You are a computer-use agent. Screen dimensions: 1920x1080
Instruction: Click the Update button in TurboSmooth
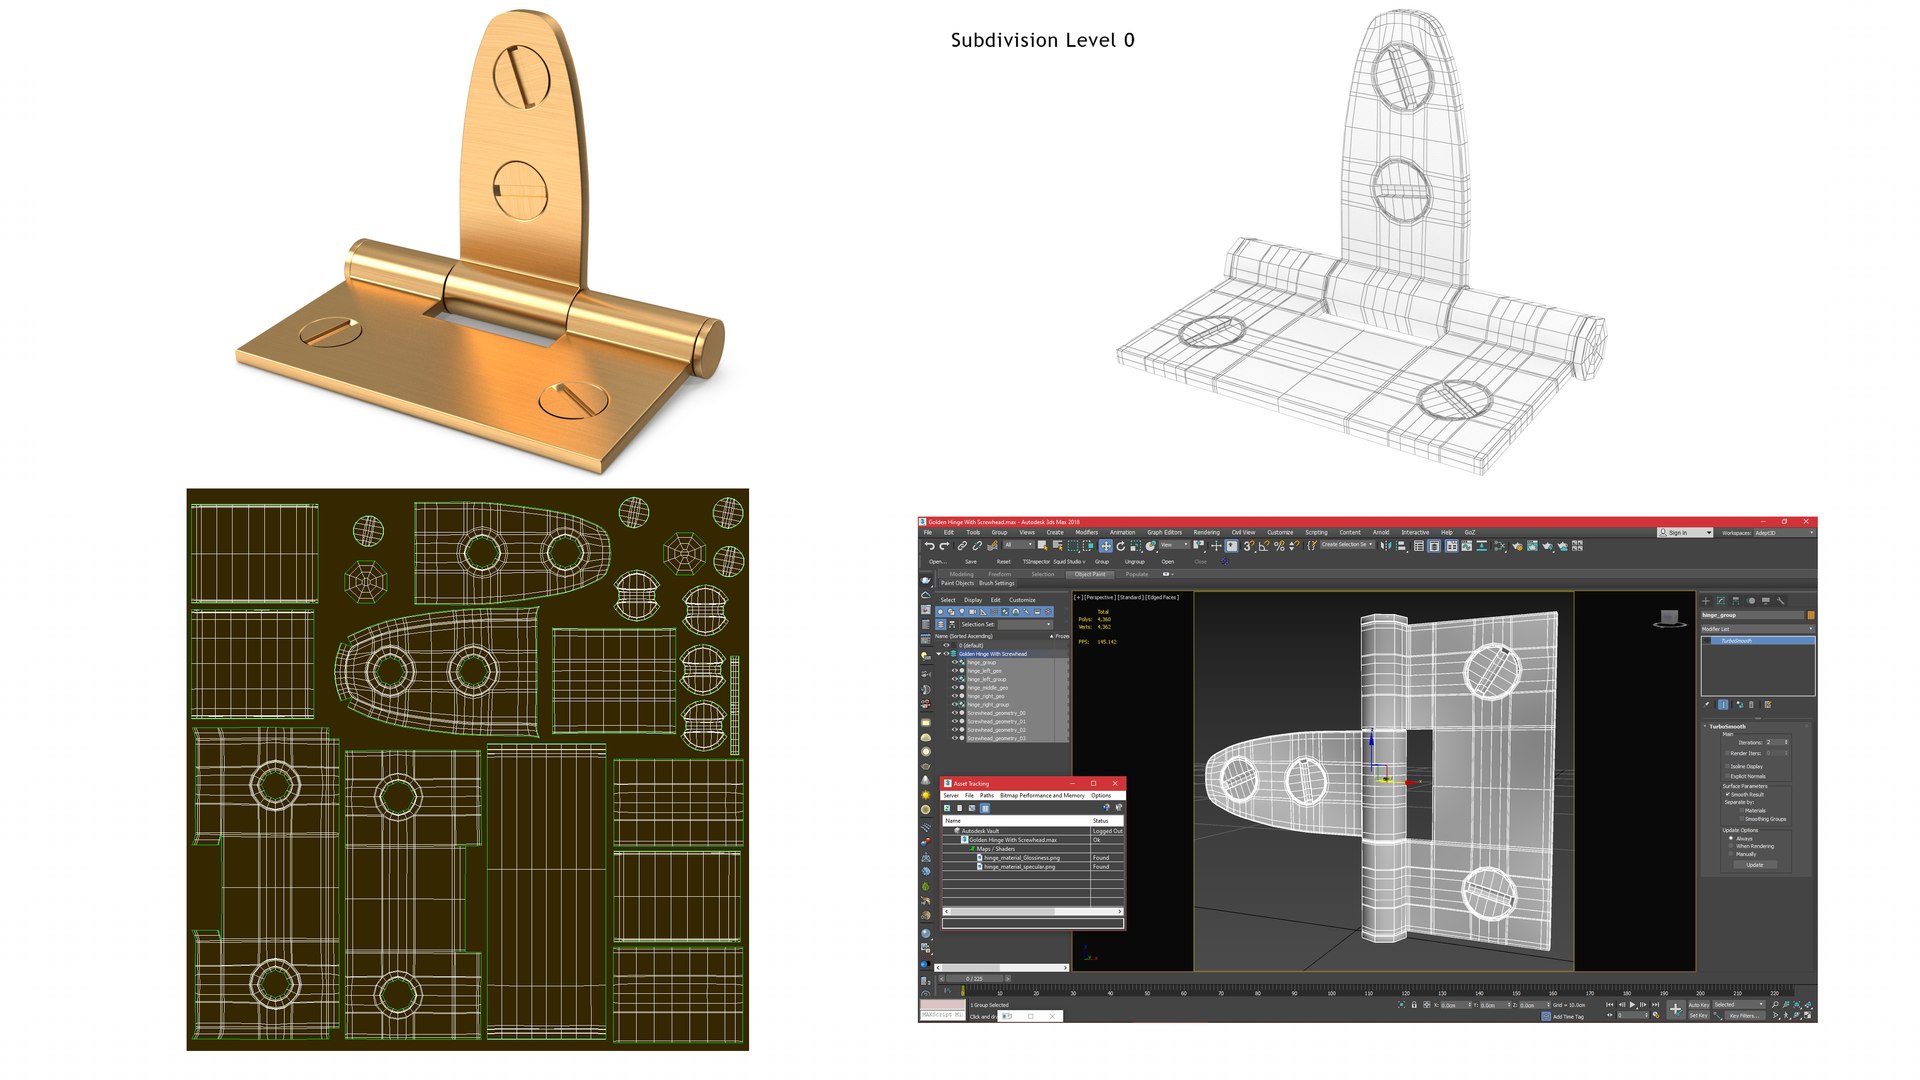click(1755, 865)
